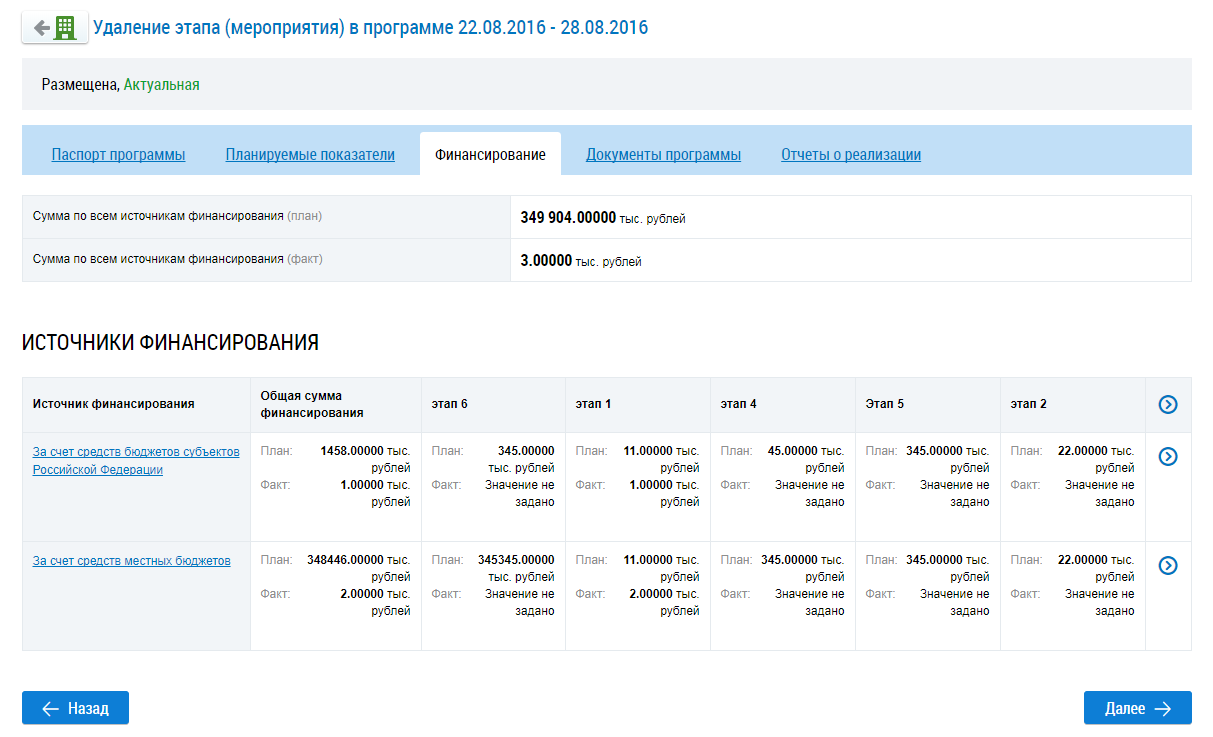Click the этап 6 column header
The image size is (1213, 737).
[x=450, y=404]
